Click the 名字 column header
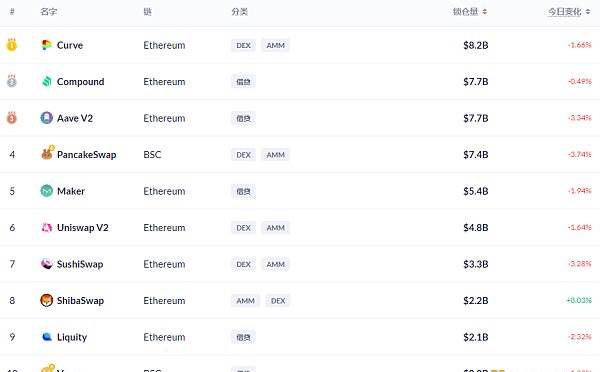 49,12
